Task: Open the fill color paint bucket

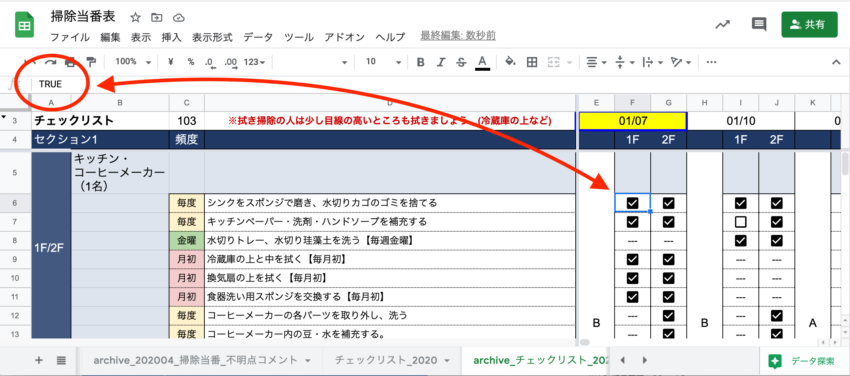Action: coord(510,62)
